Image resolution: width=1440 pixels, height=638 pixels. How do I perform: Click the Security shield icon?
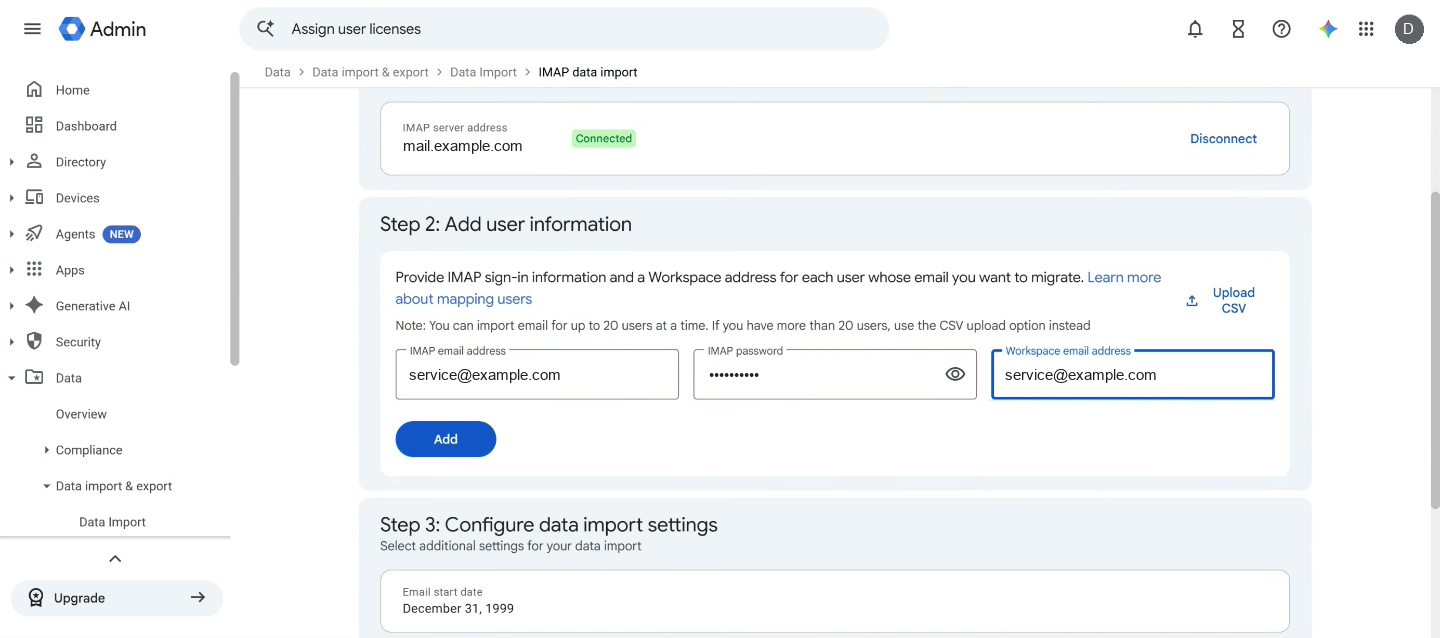[34, 342]
